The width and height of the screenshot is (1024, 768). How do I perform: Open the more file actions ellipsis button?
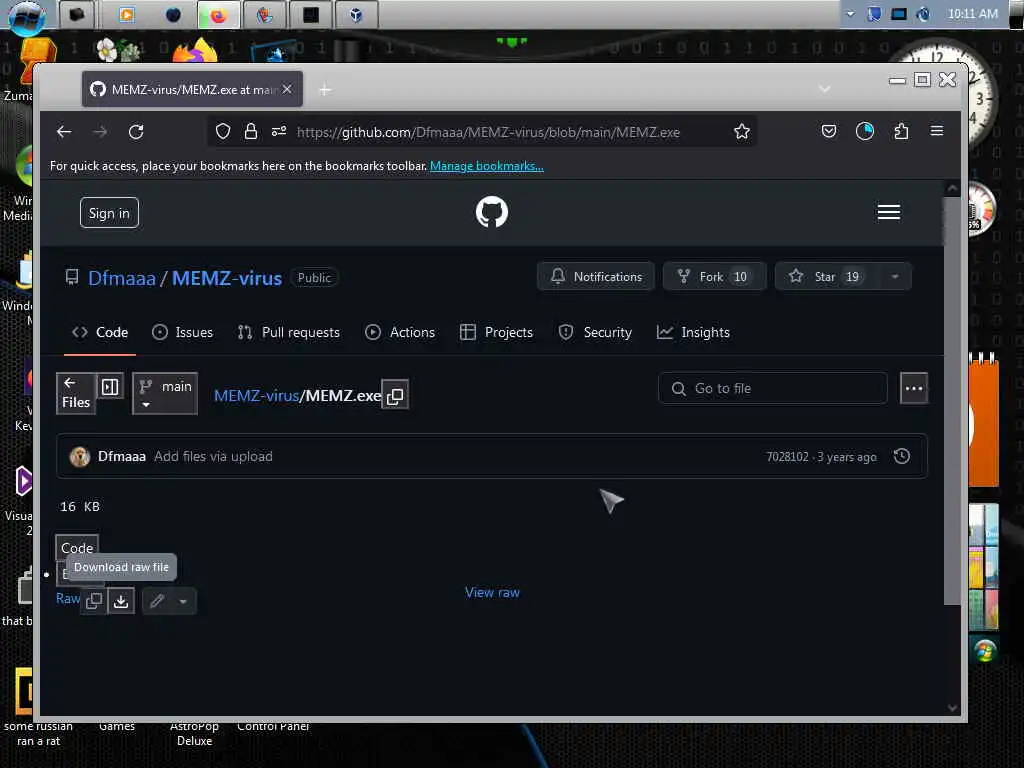[914, 389]
